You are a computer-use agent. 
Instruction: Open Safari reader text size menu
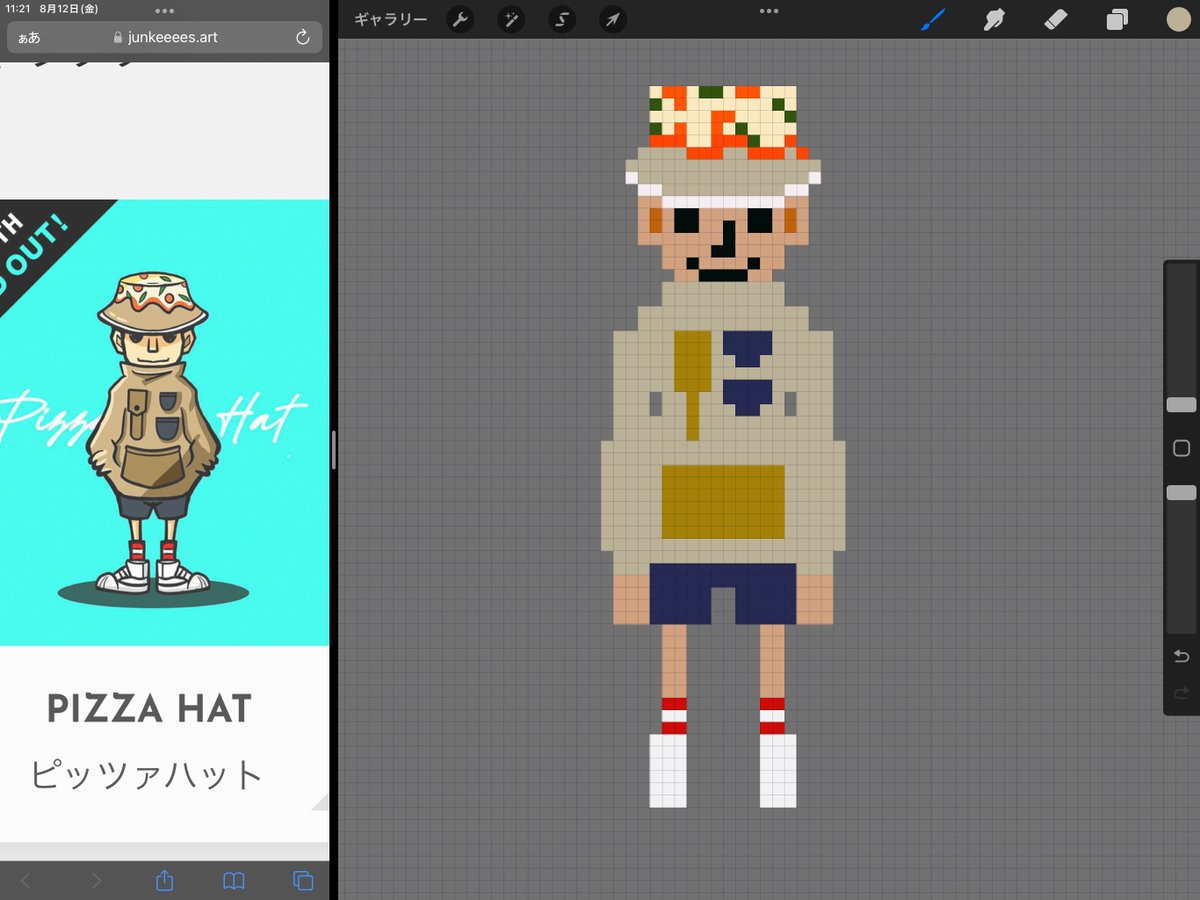coord(28,37)
